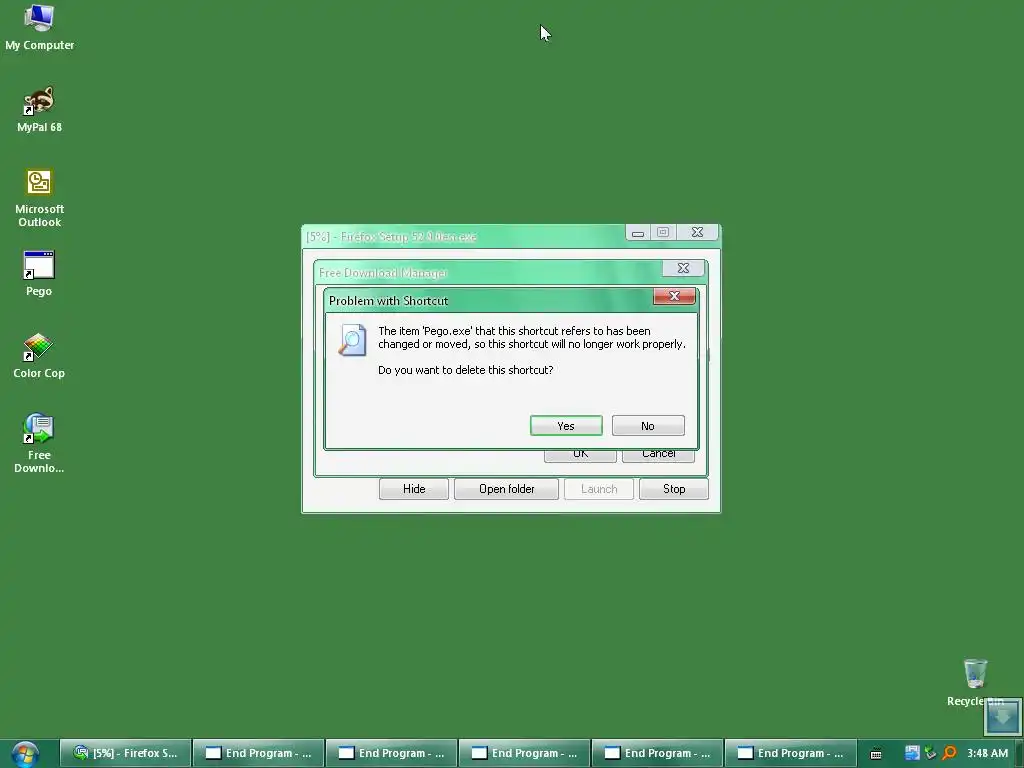This screenshot has width=1024, height=768.
Task: Click Yes to delete the Pego shortcut
Action: coord(566,426)
